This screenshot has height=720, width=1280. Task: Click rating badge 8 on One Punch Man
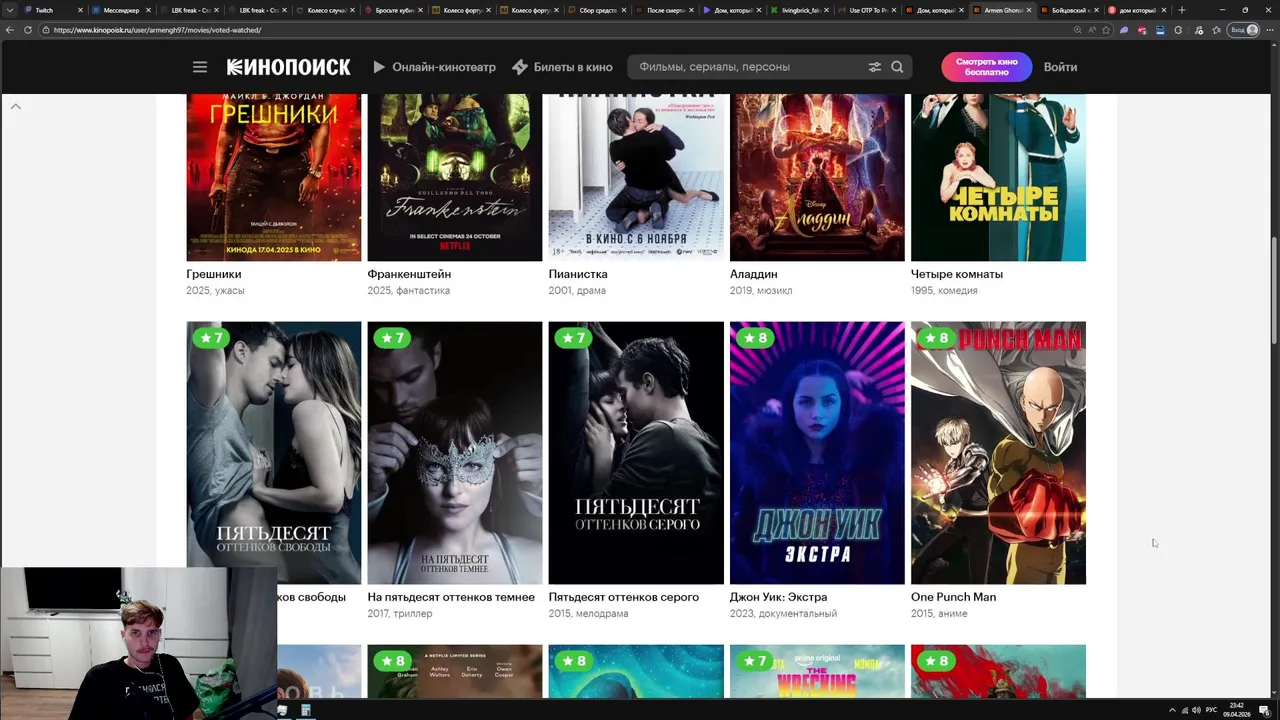[x=936, y=338]
